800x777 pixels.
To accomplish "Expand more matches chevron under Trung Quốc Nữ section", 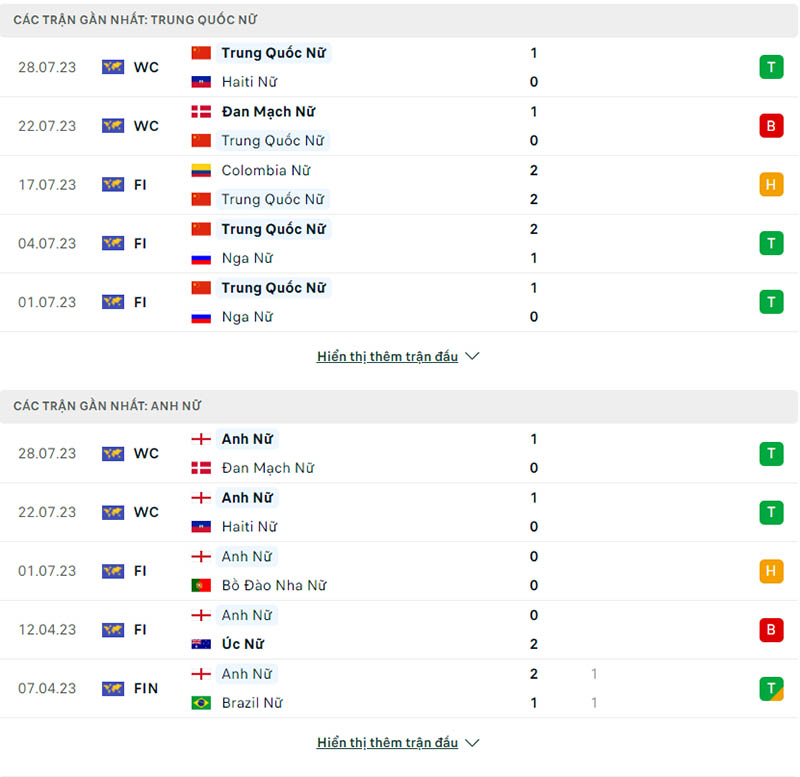I will coord(473,357).
